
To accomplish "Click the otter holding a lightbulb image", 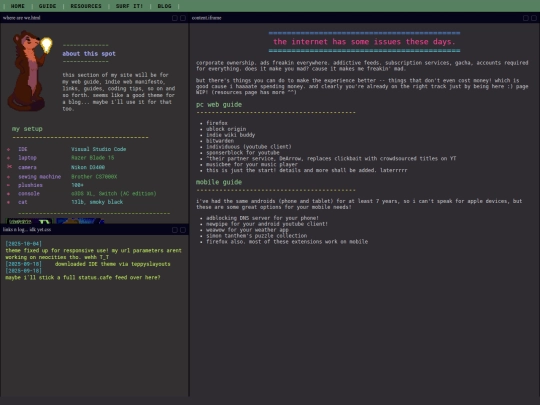I will tap(29, 71).
